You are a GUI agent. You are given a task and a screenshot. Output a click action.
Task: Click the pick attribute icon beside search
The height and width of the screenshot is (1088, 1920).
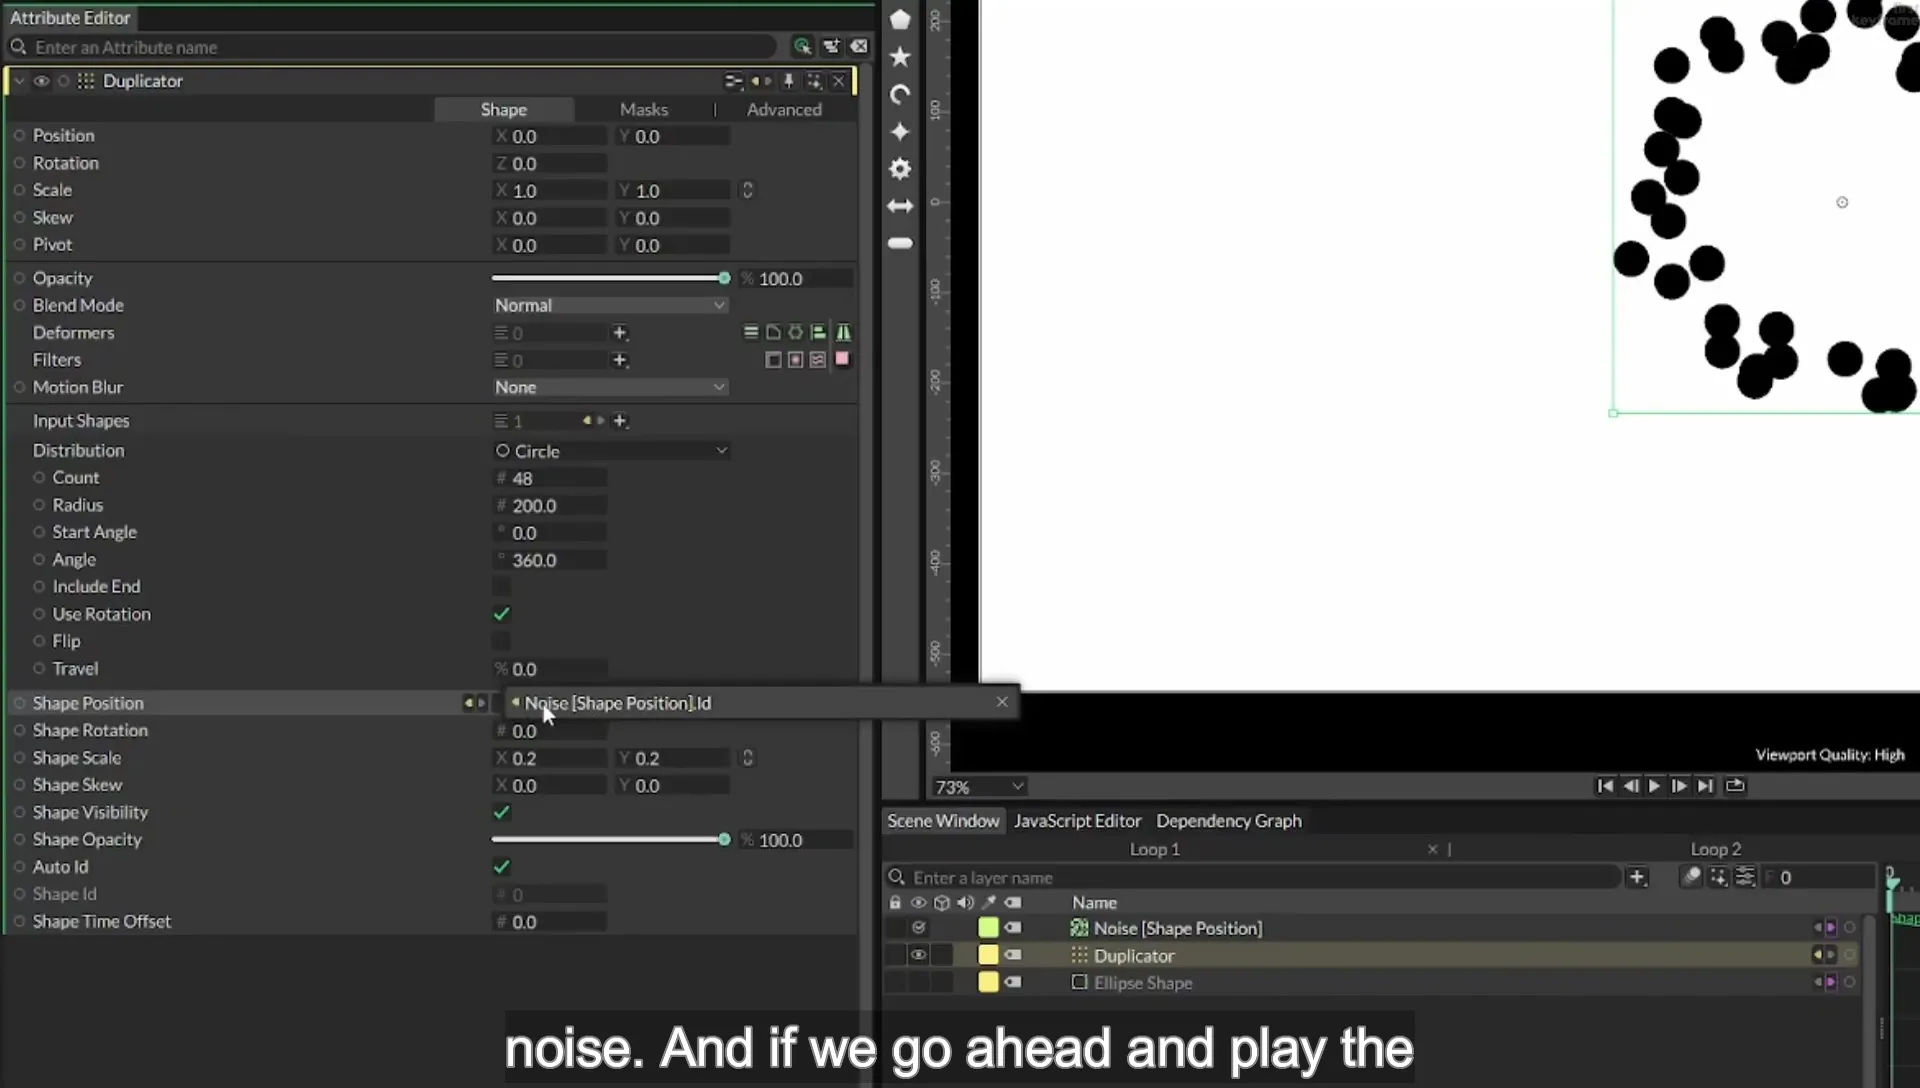pyautogui.click(x=802, y=46)
